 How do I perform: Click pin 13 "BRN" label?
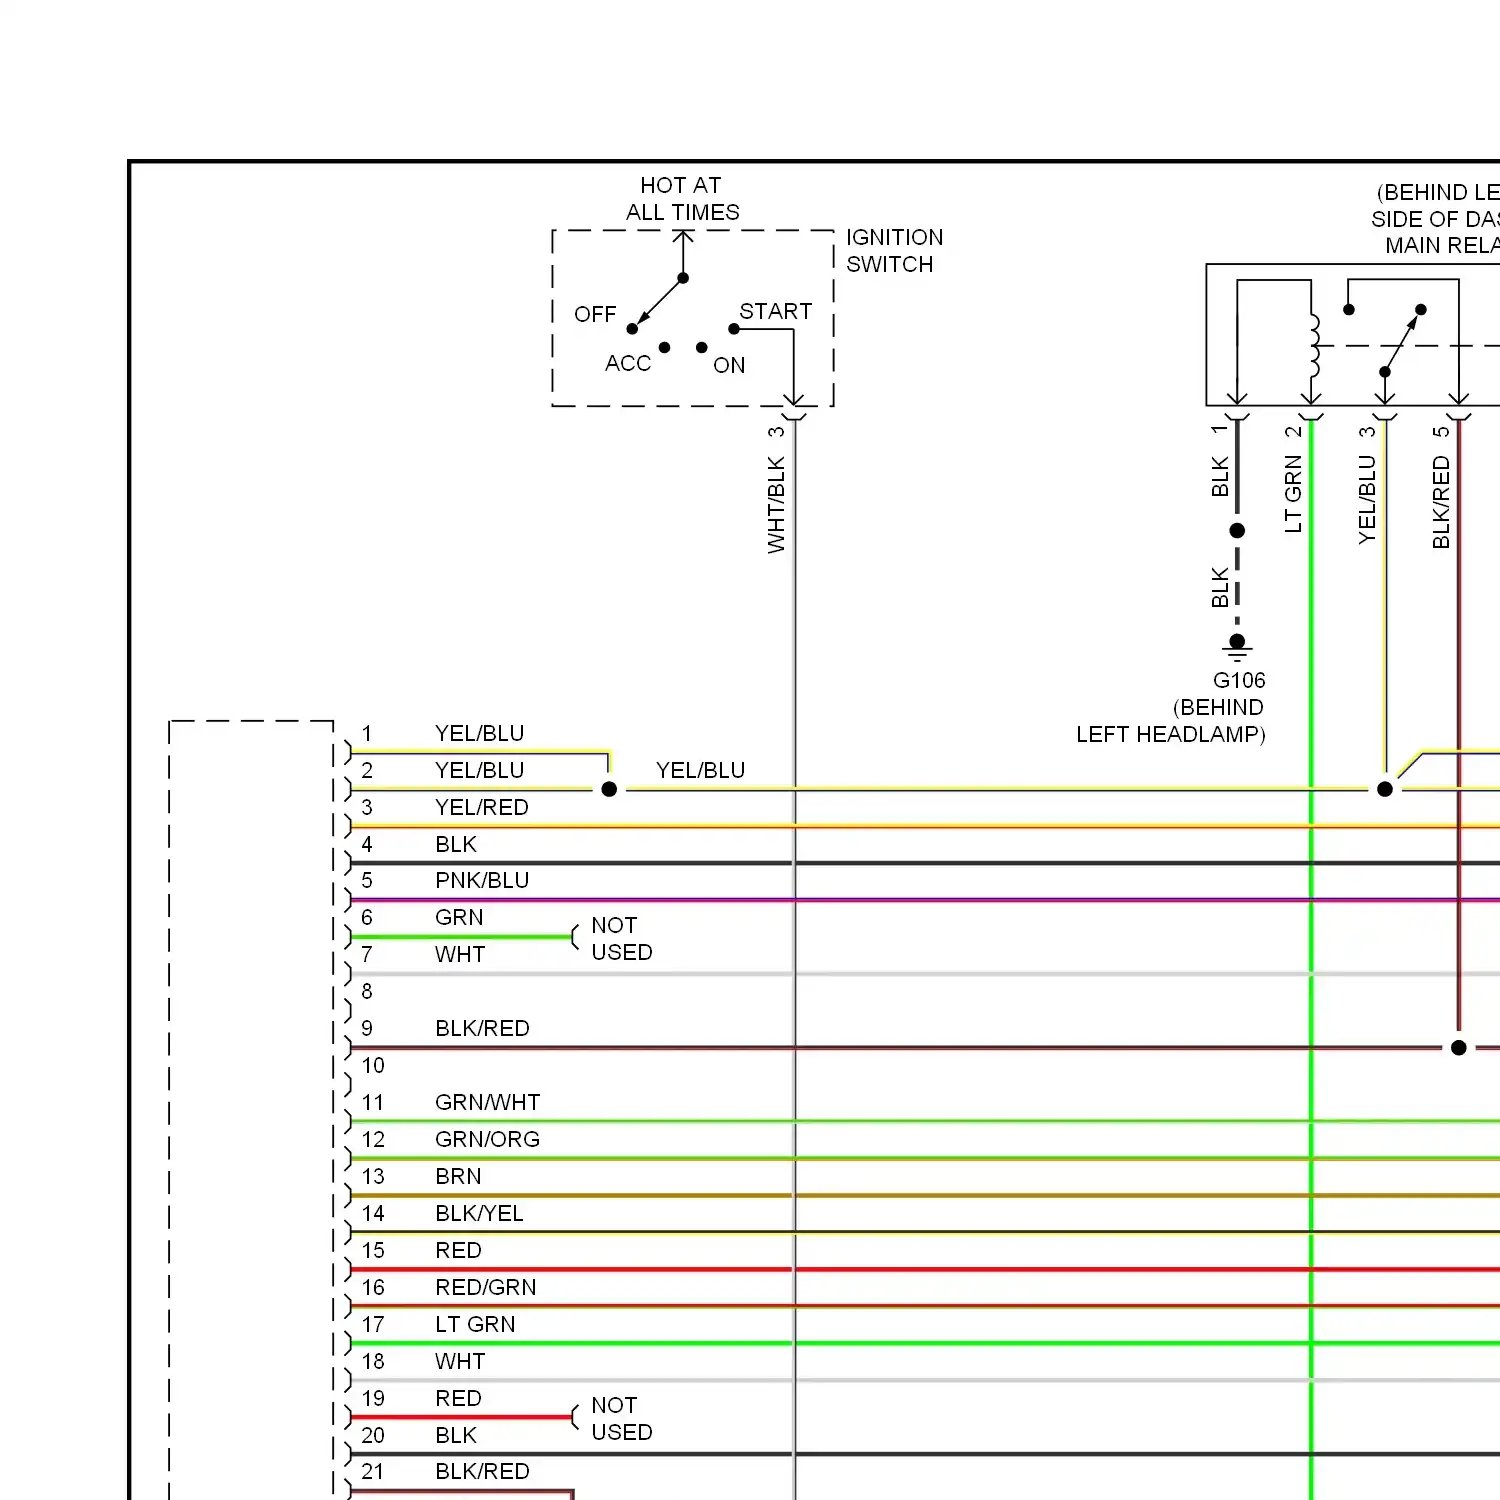click(458, 1177)
